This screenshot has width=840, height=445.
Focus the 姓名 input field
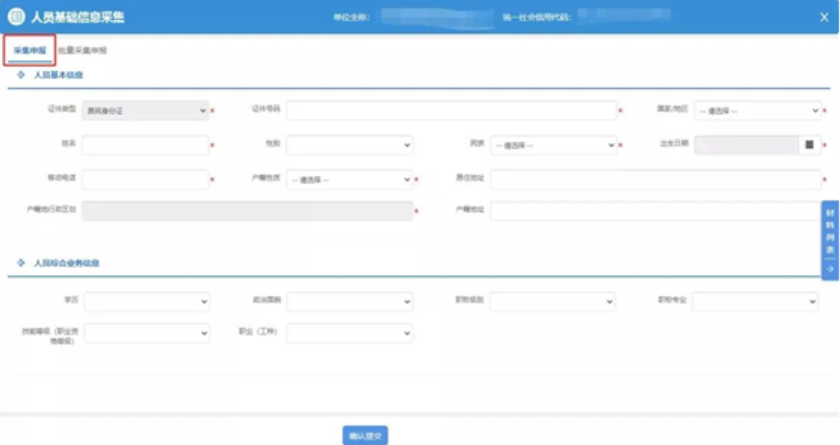145,145
